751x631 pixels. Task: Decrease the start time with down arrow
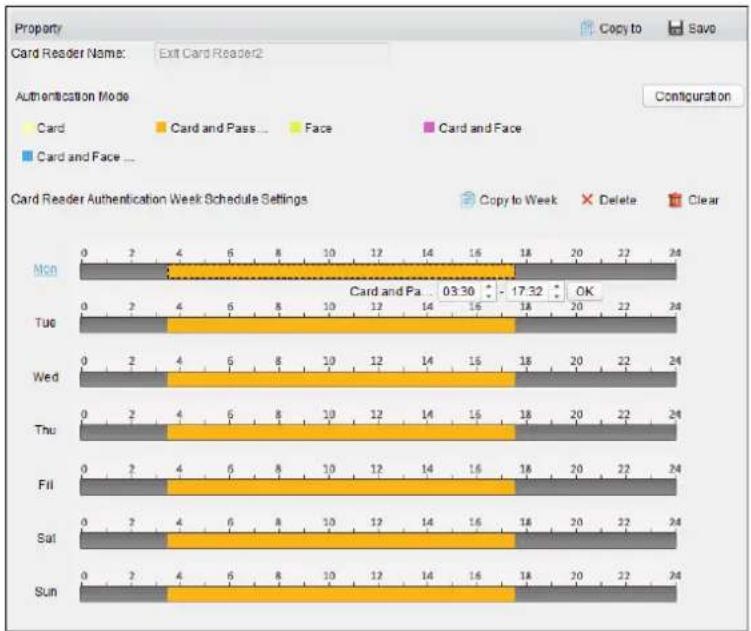(x=489, y=296)
